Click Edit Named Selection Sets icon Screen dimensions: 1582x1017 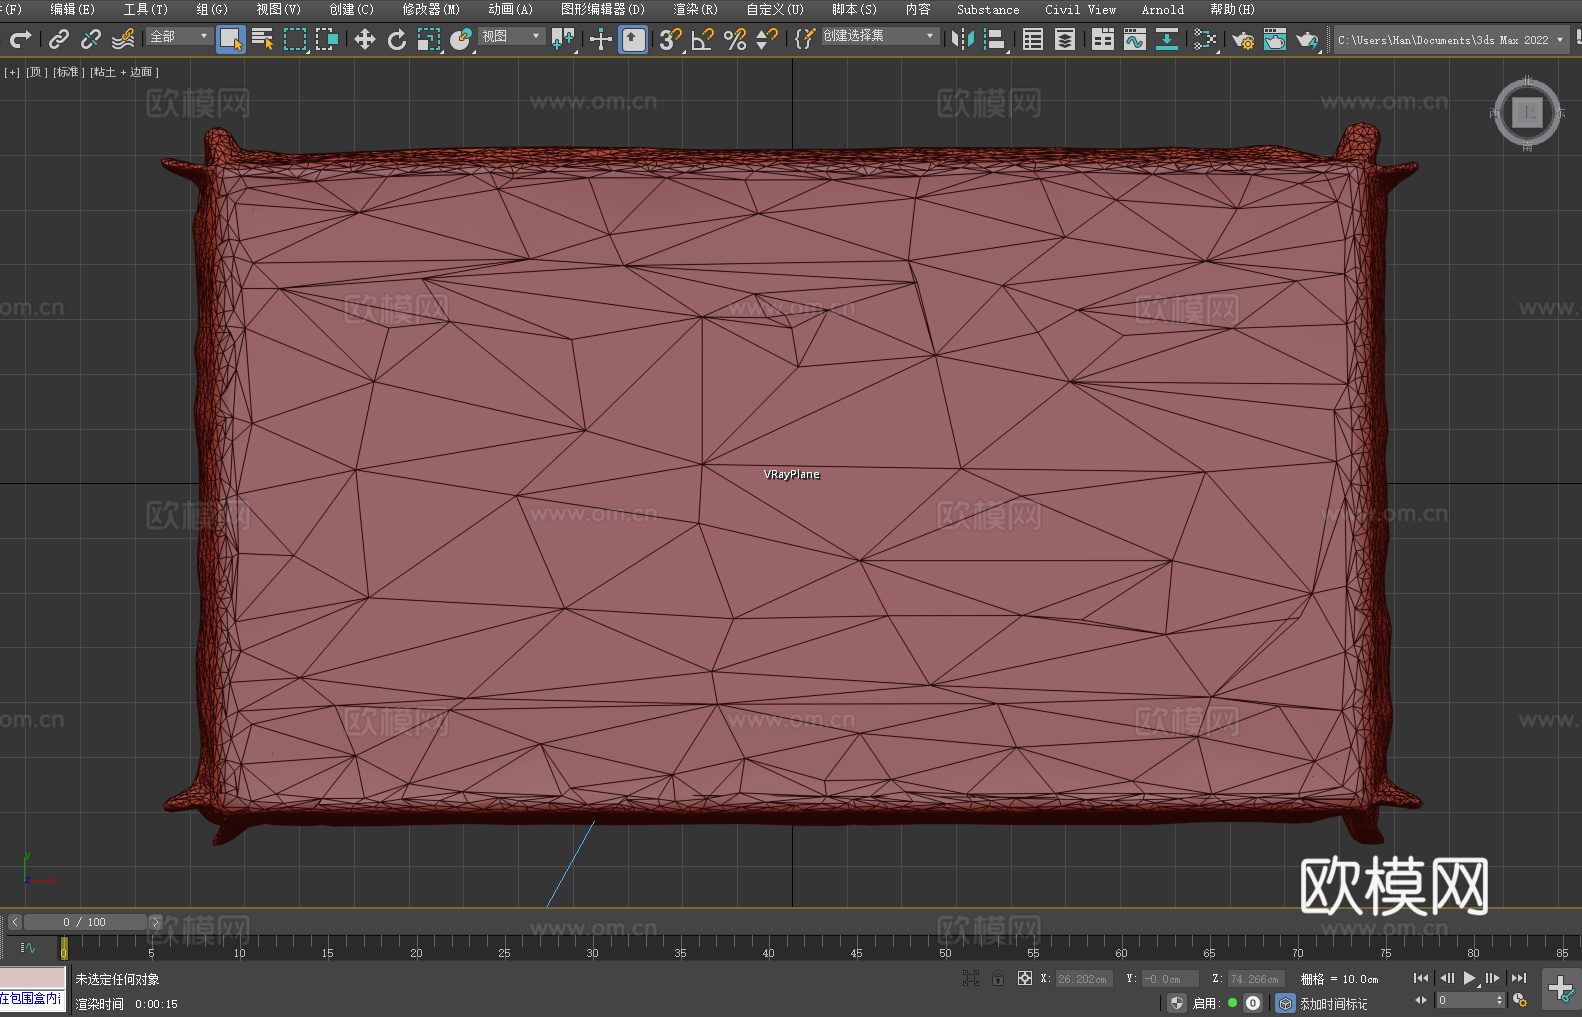pyautogui.click(x=805, y=39)
